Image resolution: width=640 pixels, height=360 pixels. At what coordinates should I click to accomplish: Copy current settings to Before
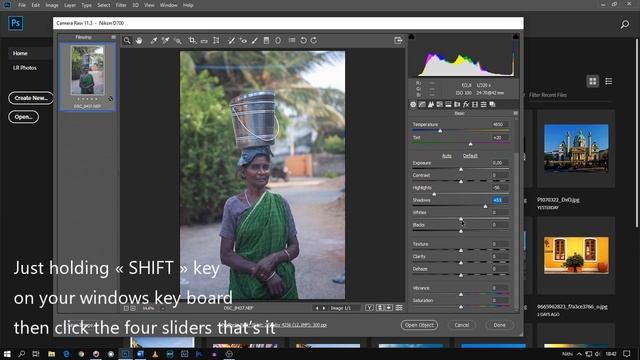coord(389,308)
